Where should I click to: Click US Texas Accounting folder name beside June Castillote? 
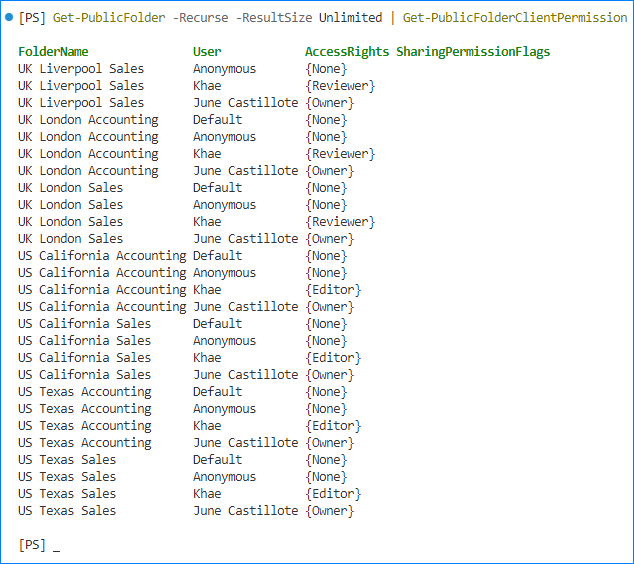click(85, 443)
